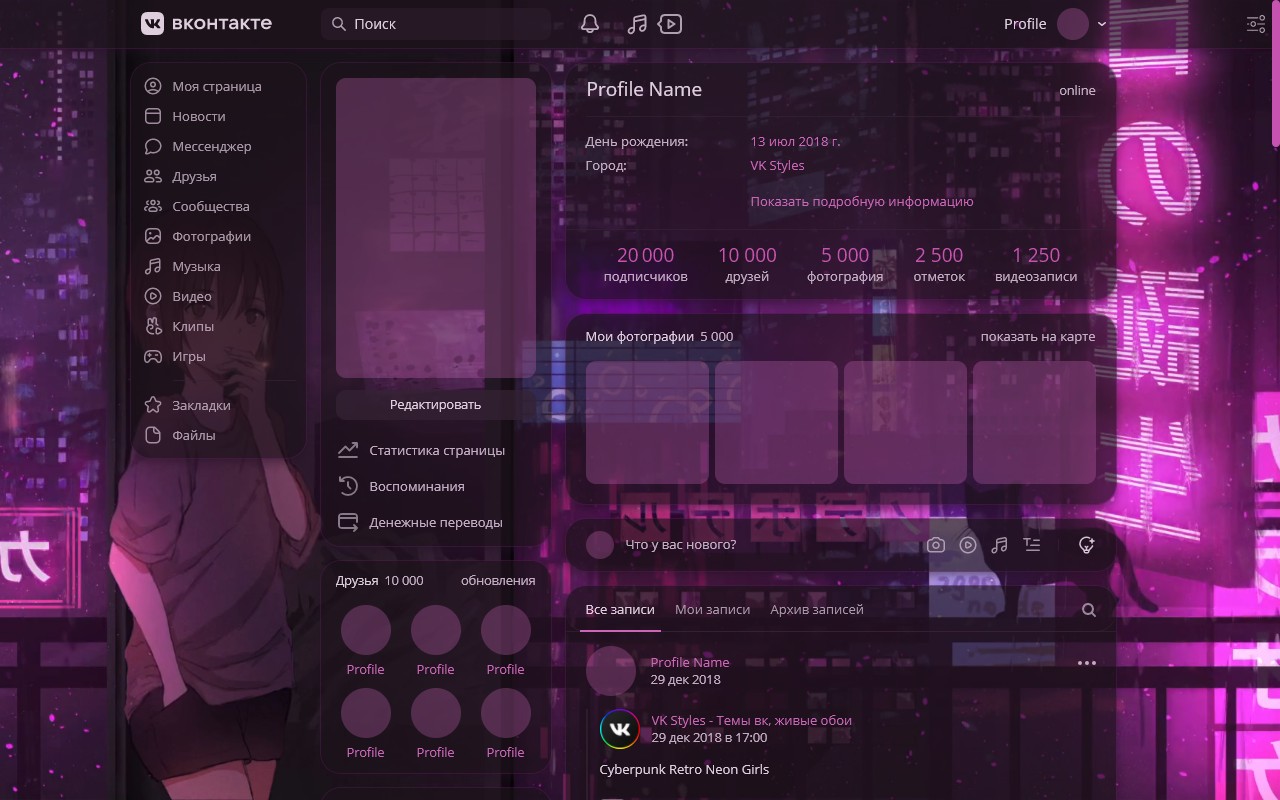The width and height of the screenshot is (1280, 800).
Task: Open the VK Styles link in the post
Action: coord(751,720)
